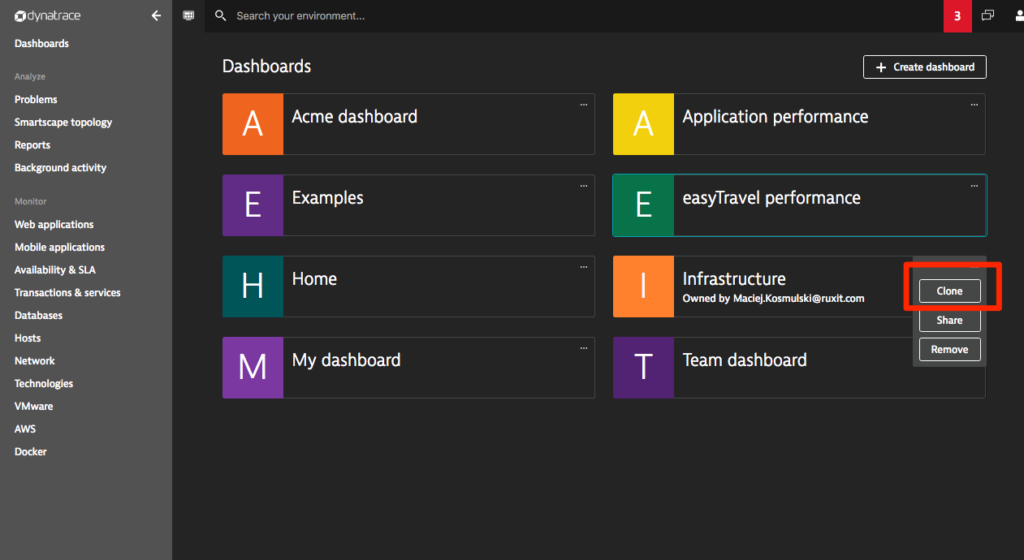Open Smartscape topology

click(63, 122)
